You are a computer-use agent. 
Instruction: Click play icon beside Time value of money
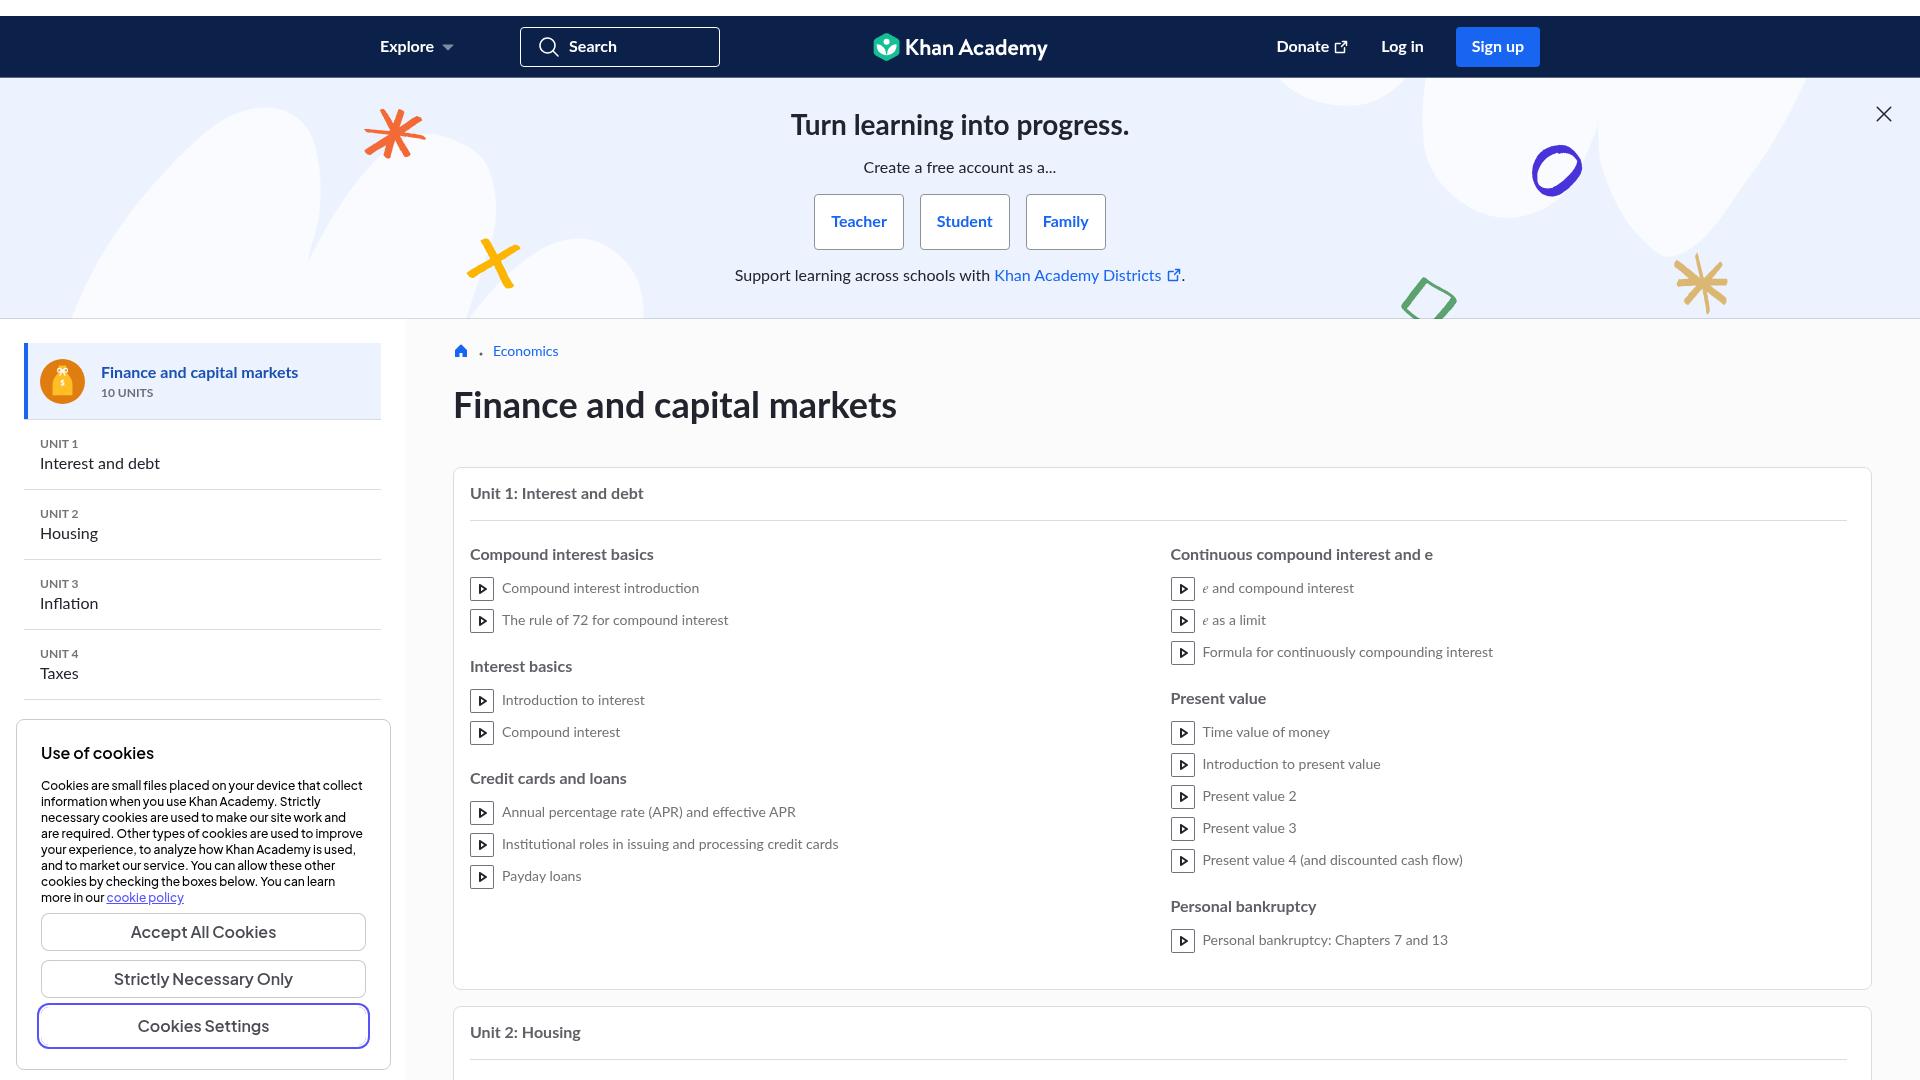(1183, 733)
